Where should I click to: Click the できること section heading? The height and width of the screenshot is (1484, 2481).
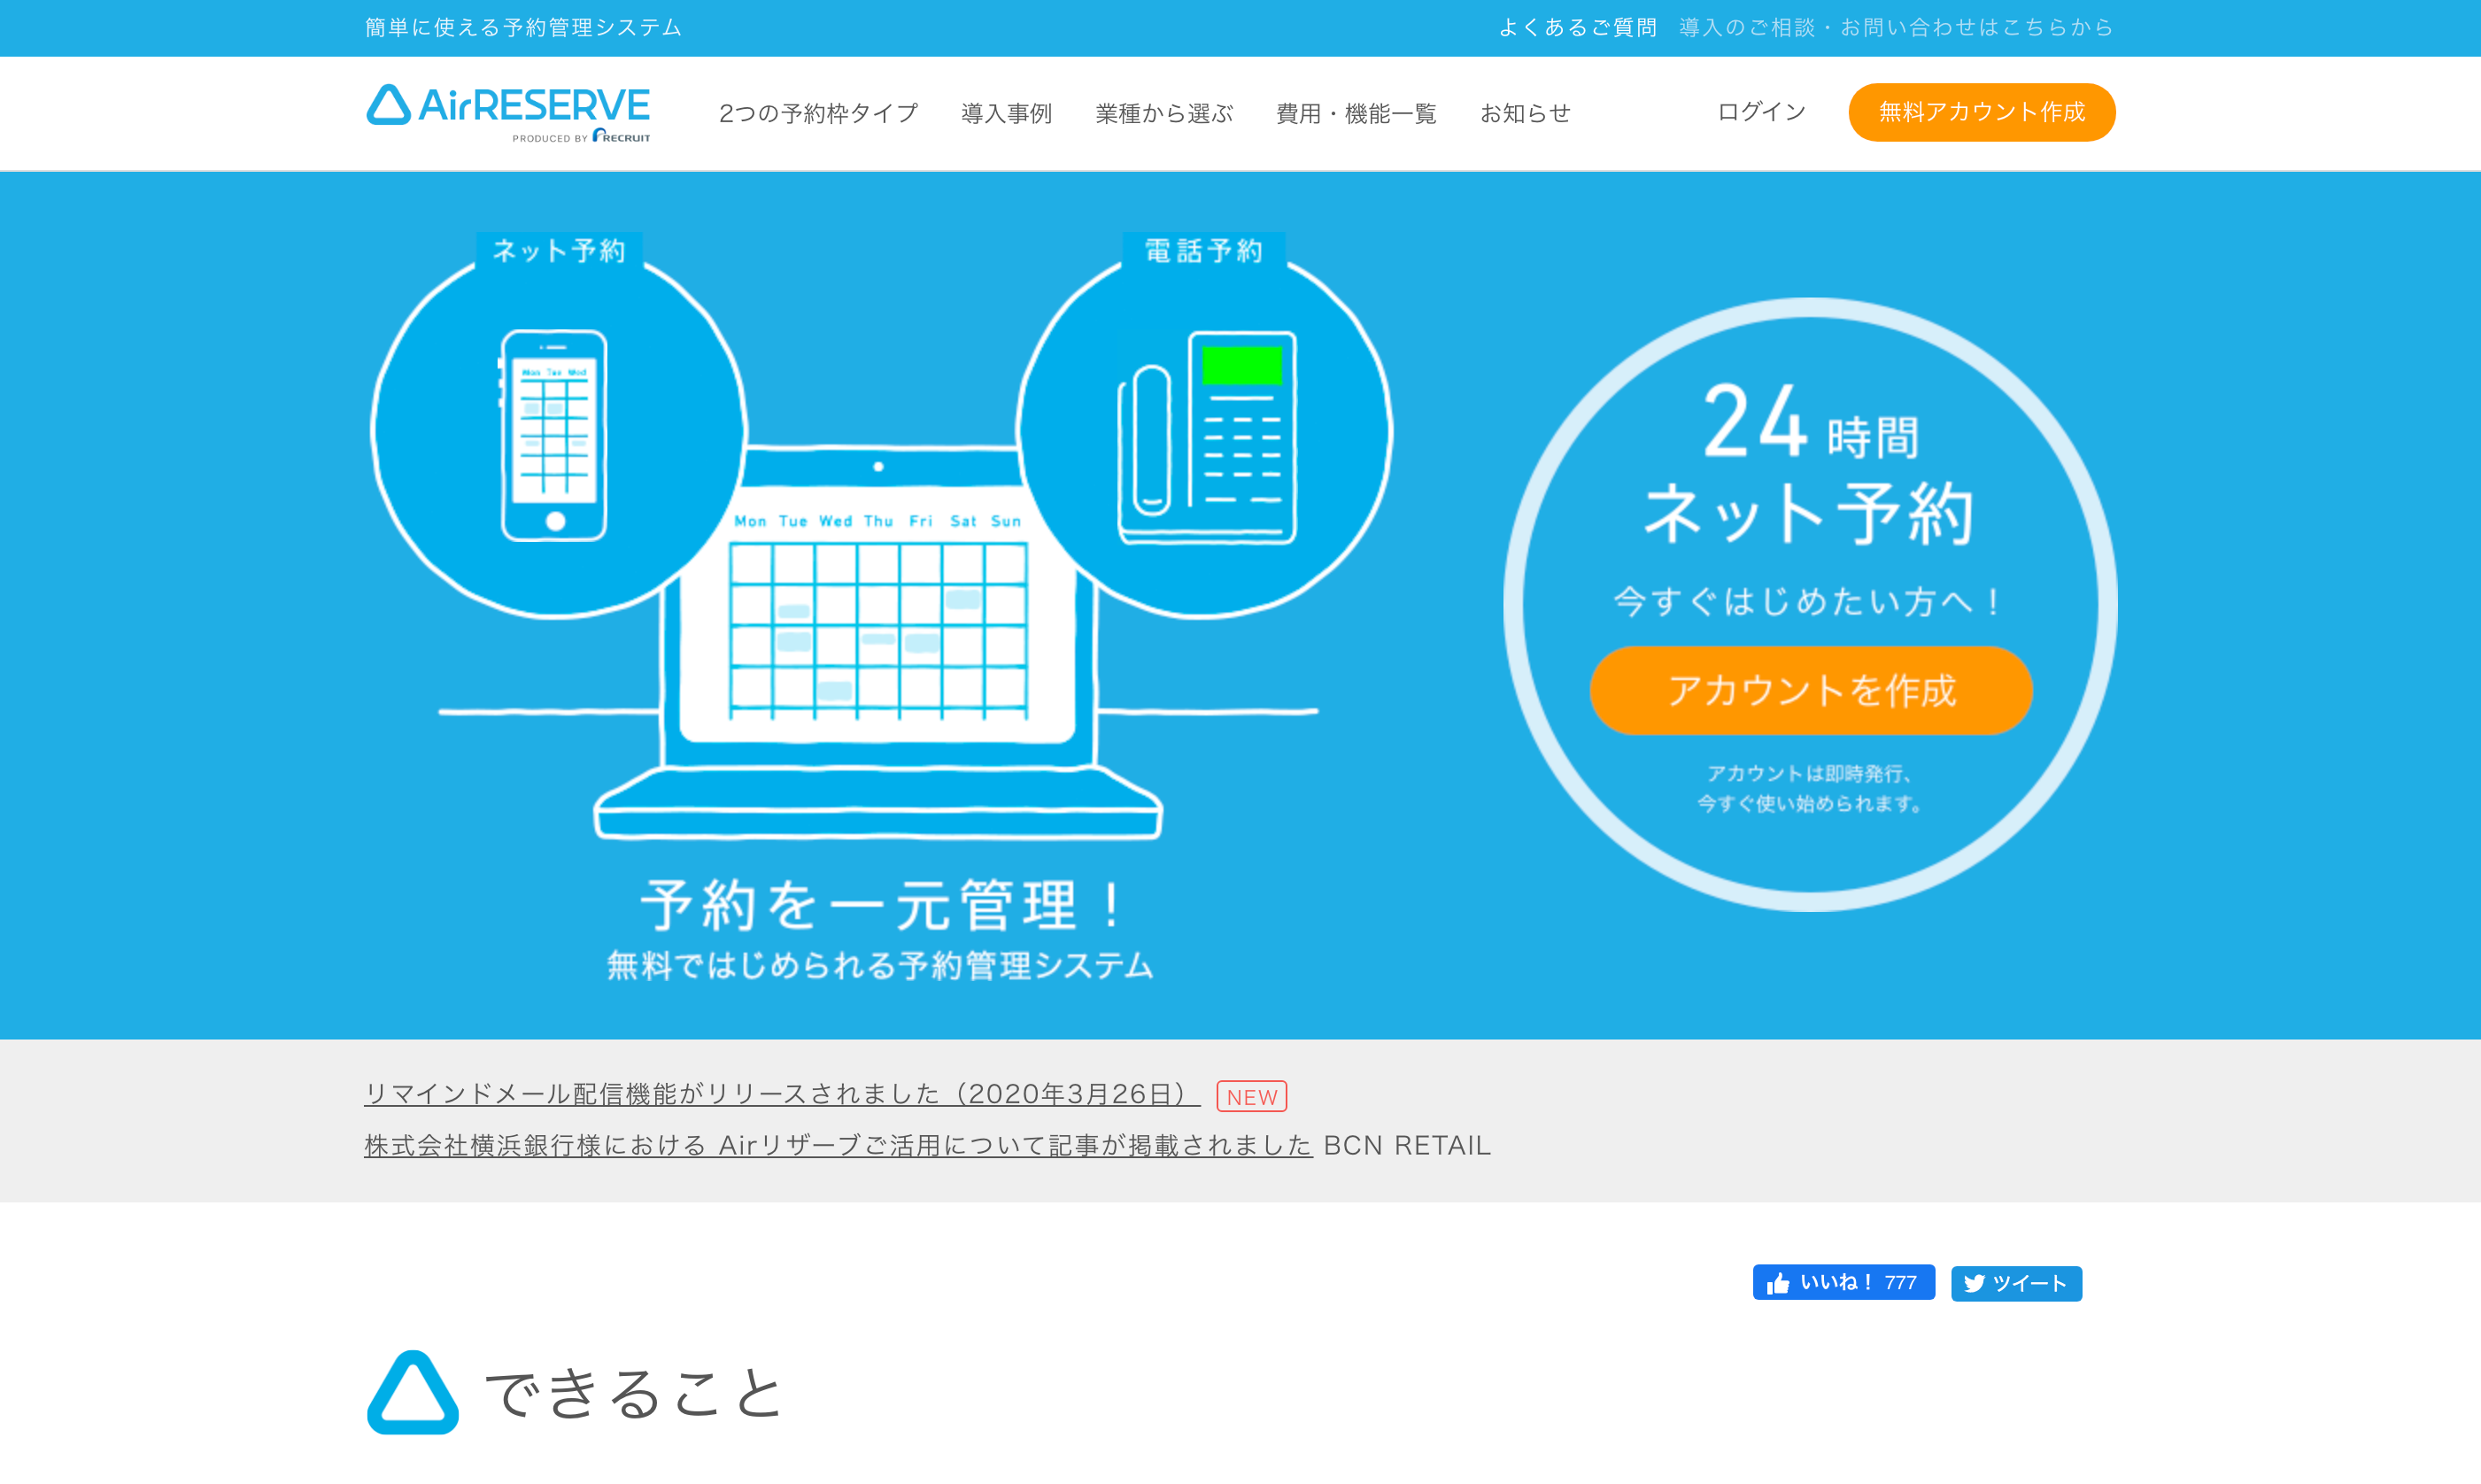(634, 1393)
